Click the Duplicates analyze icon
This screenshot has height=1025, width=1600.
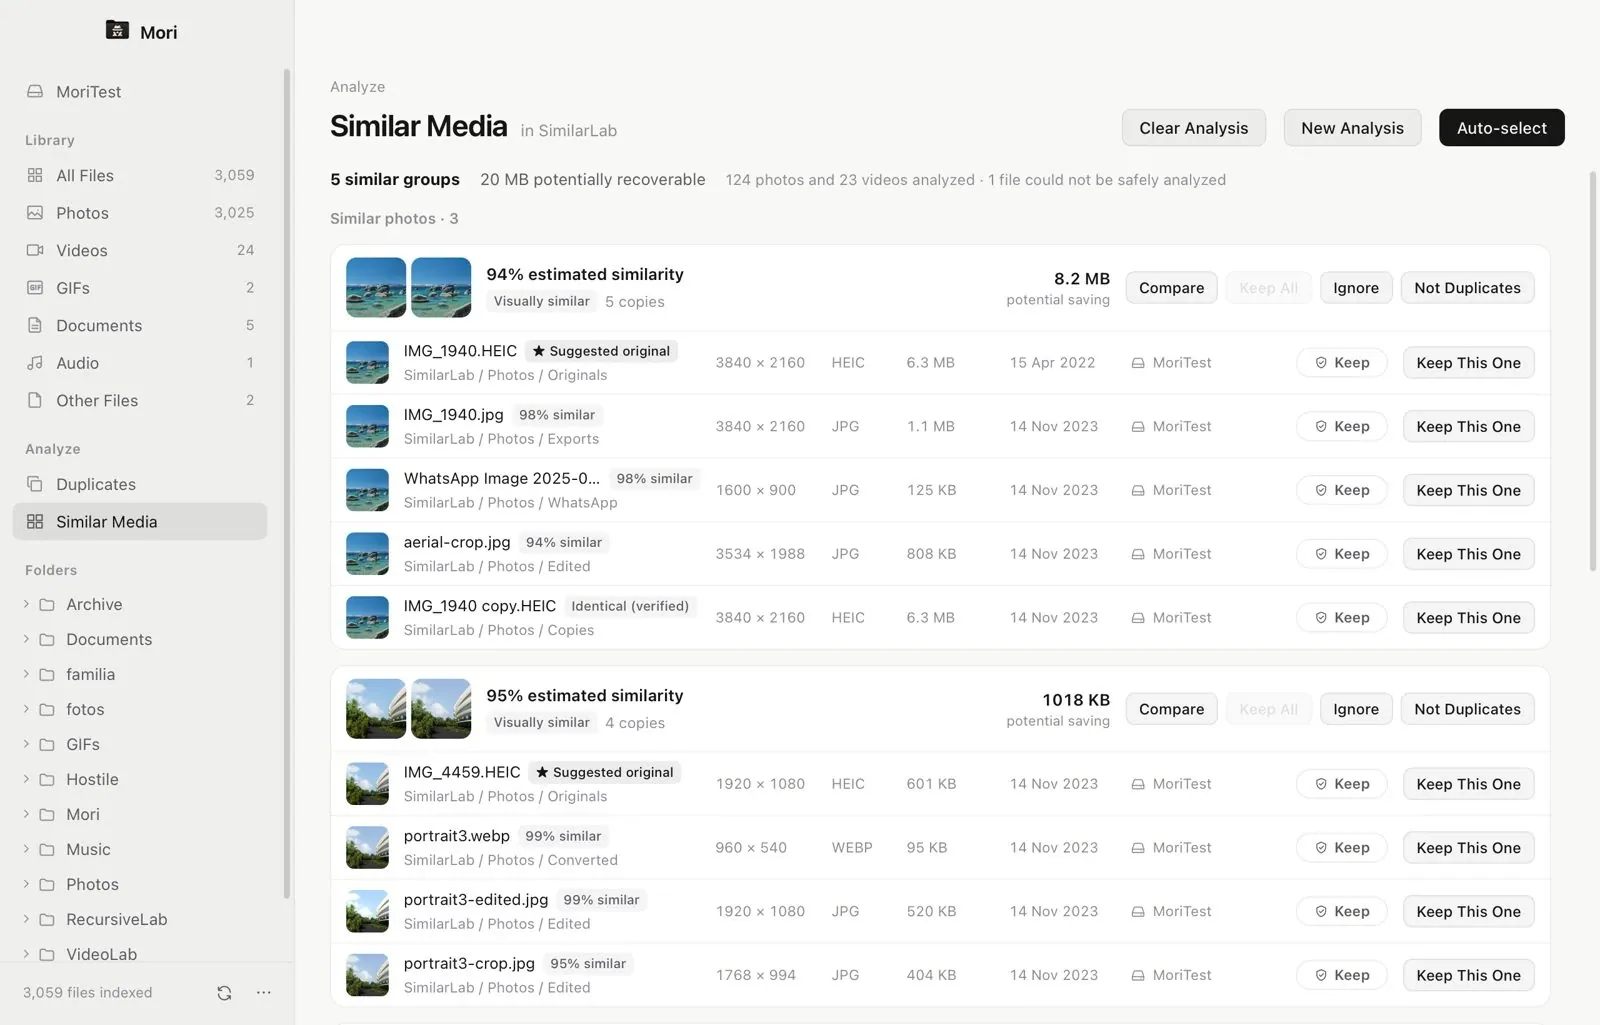pyautogui.click(x=35, y=484)
